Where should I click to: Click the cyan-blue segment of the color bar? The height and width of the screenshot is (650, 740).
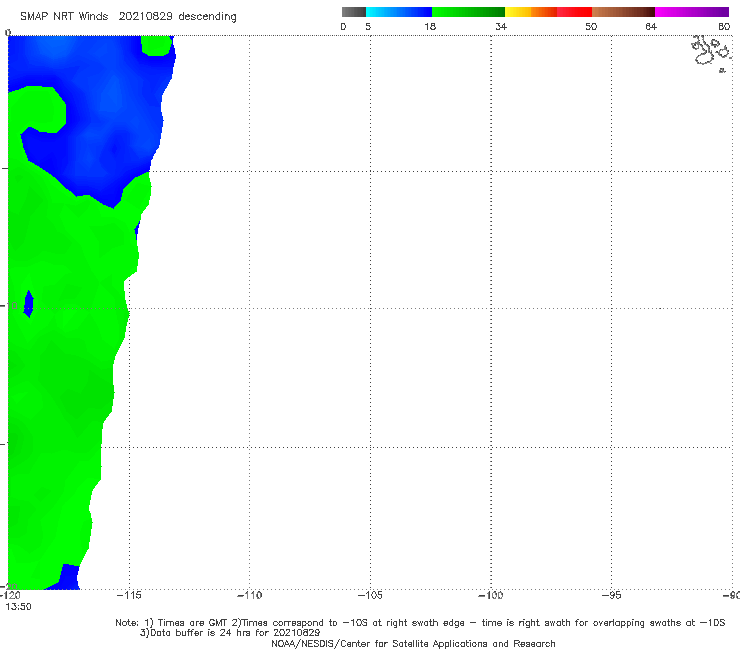399,12
